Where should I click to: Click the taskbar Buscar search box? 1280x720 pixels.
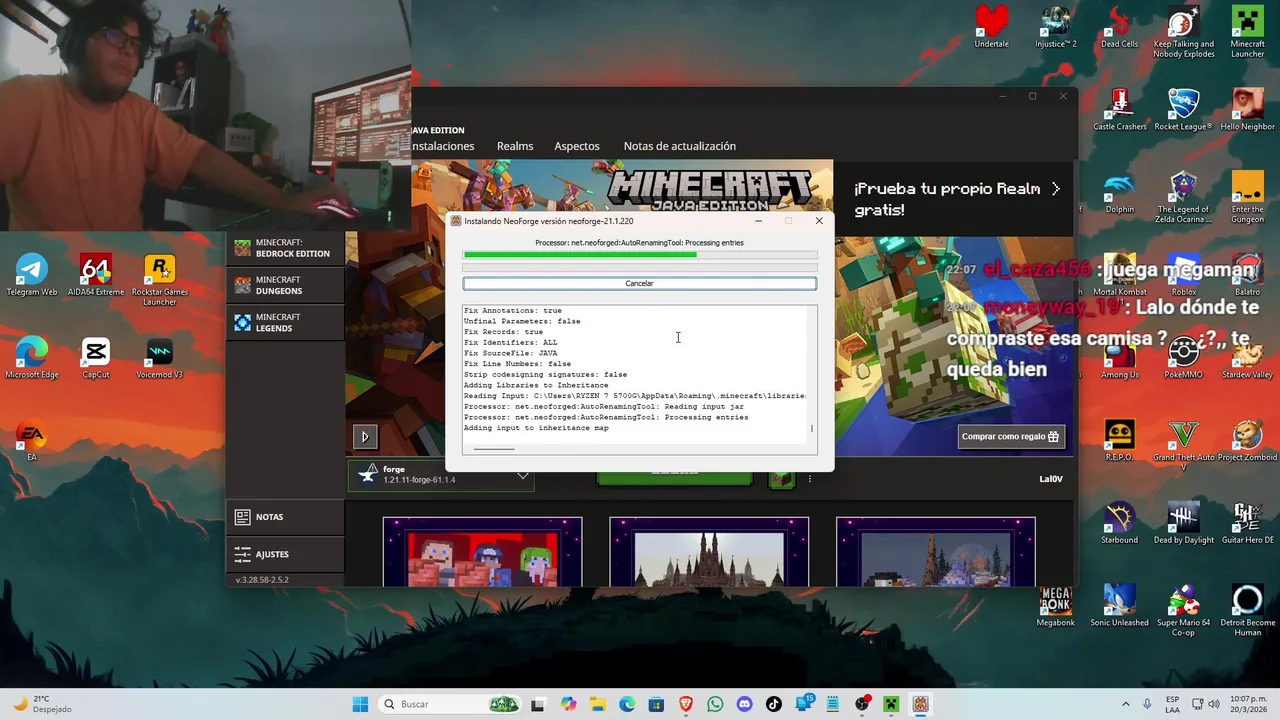450,704
